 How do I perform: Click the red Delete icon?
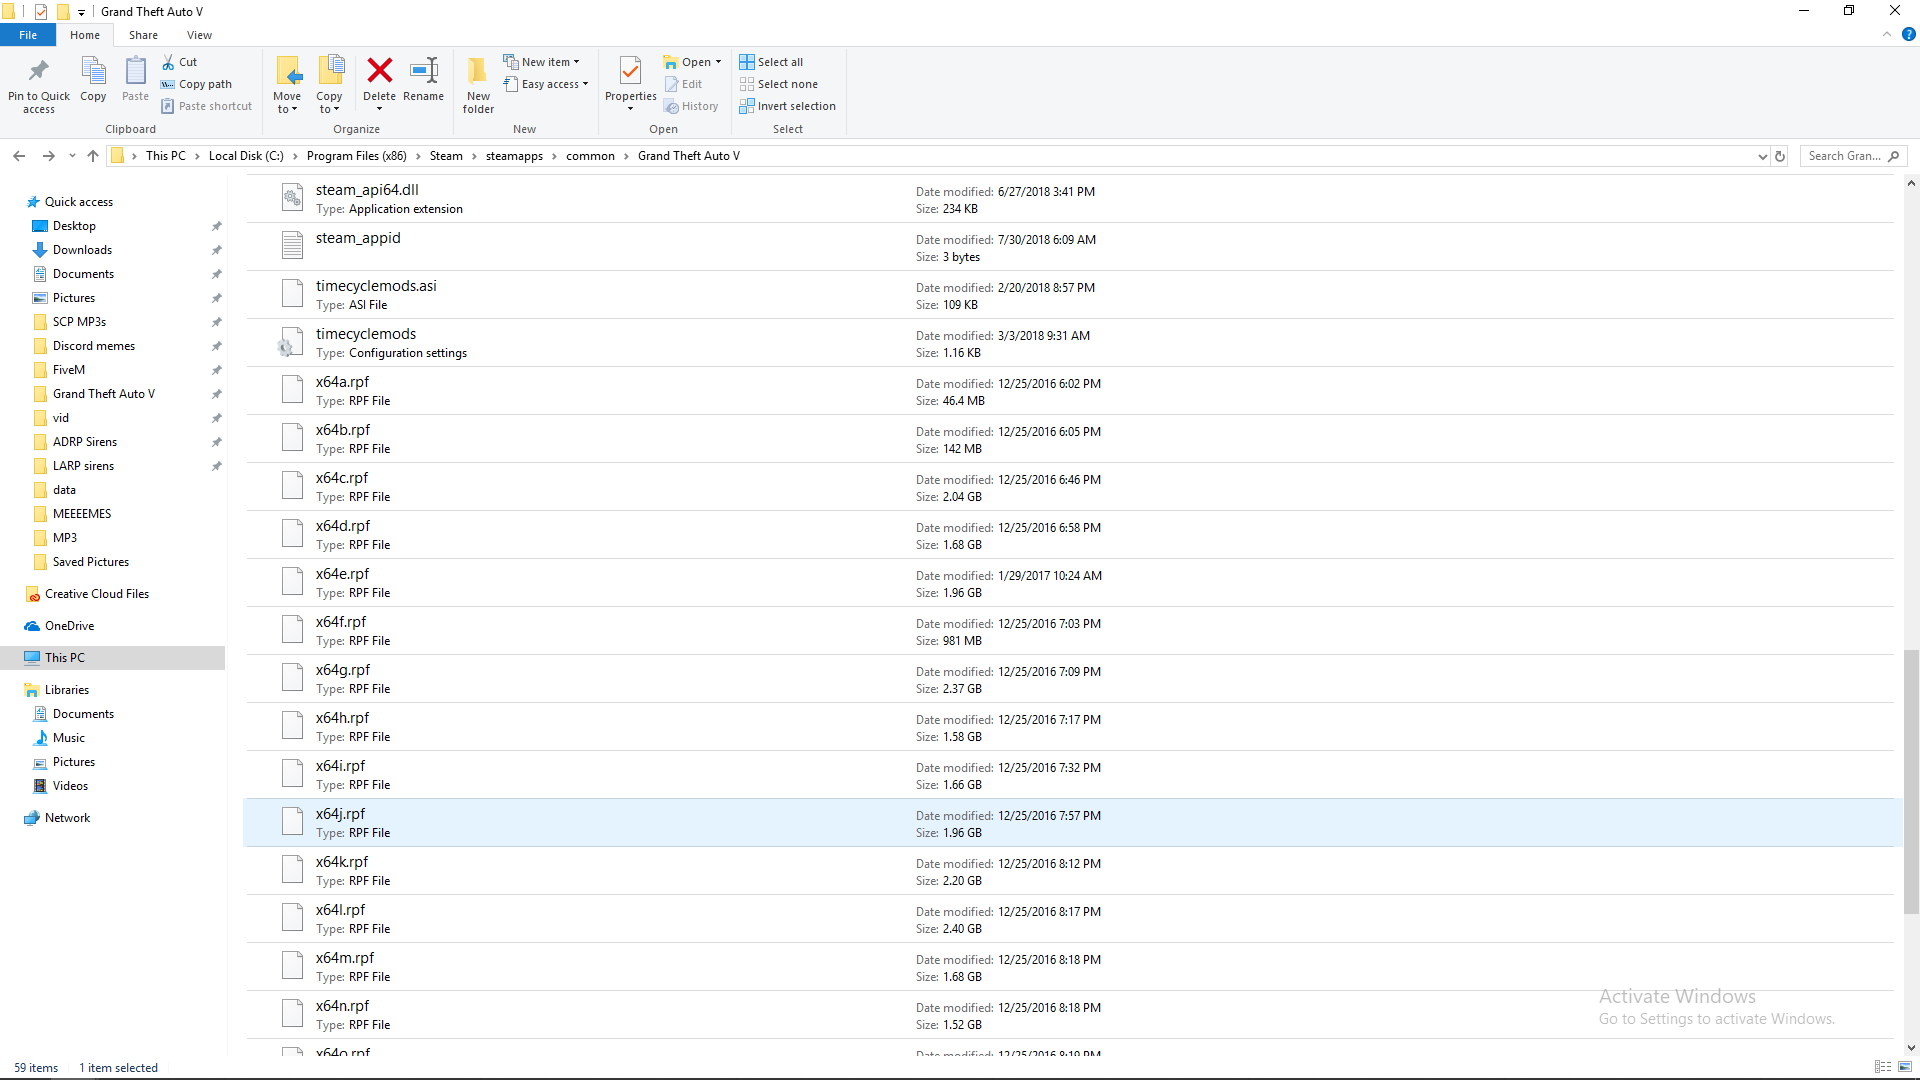pyautogui.click(x=379, y=70)
